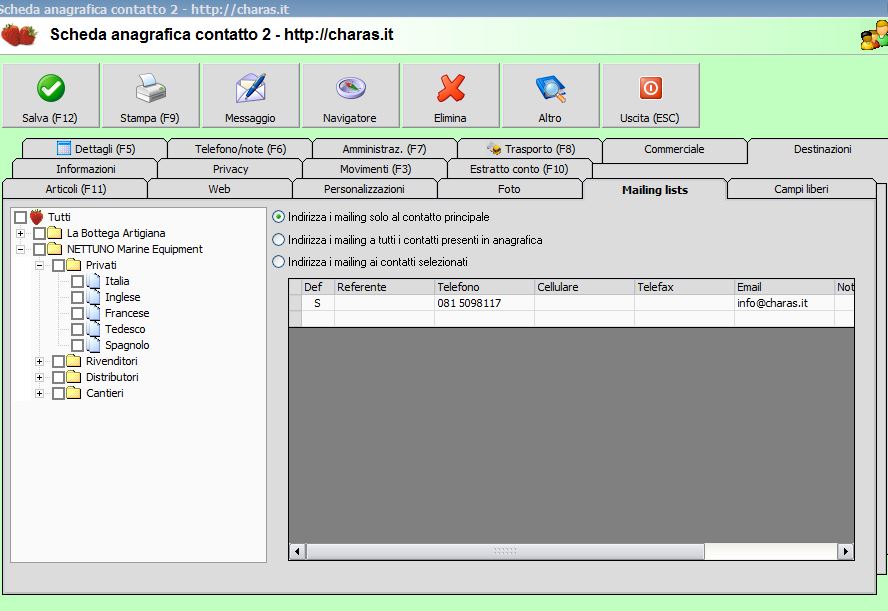888x611 pixels.
Task: Click the Spagnolo document icon
Action: pyautogui.click(x=93, y=345)
